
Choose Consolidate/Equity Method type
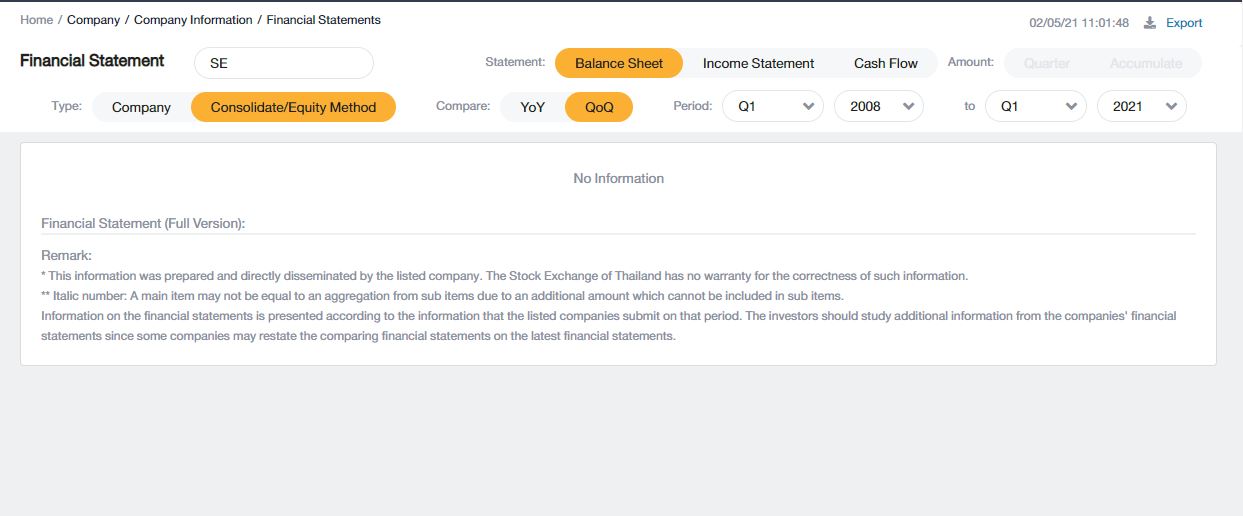[x=293, y=107]
